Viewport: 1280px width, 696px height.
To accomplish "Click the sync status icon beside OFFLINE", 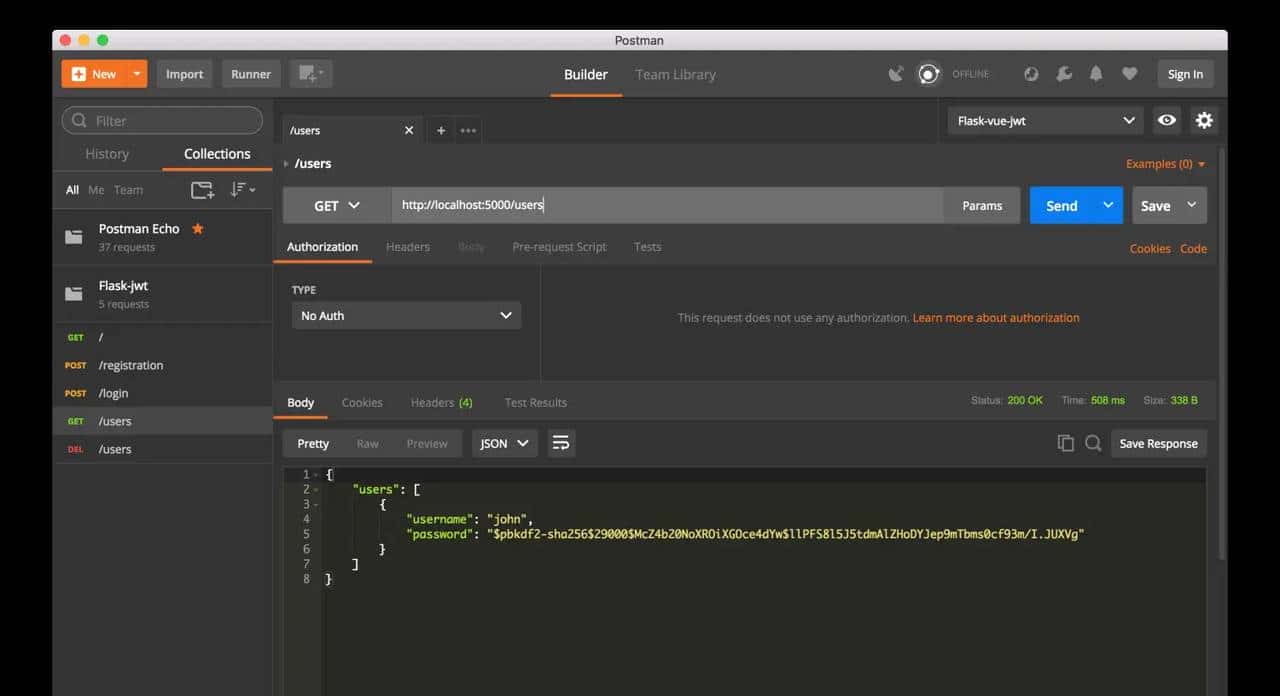I will [929, 74].
